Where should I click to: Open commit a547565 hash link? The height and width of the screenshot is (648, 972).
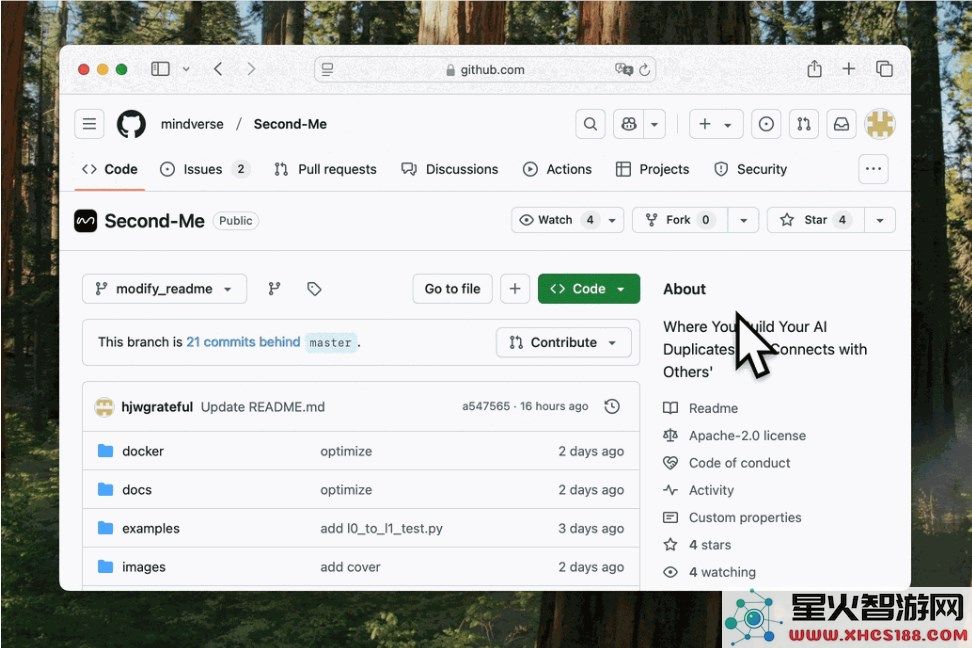[x=486, y=406]
